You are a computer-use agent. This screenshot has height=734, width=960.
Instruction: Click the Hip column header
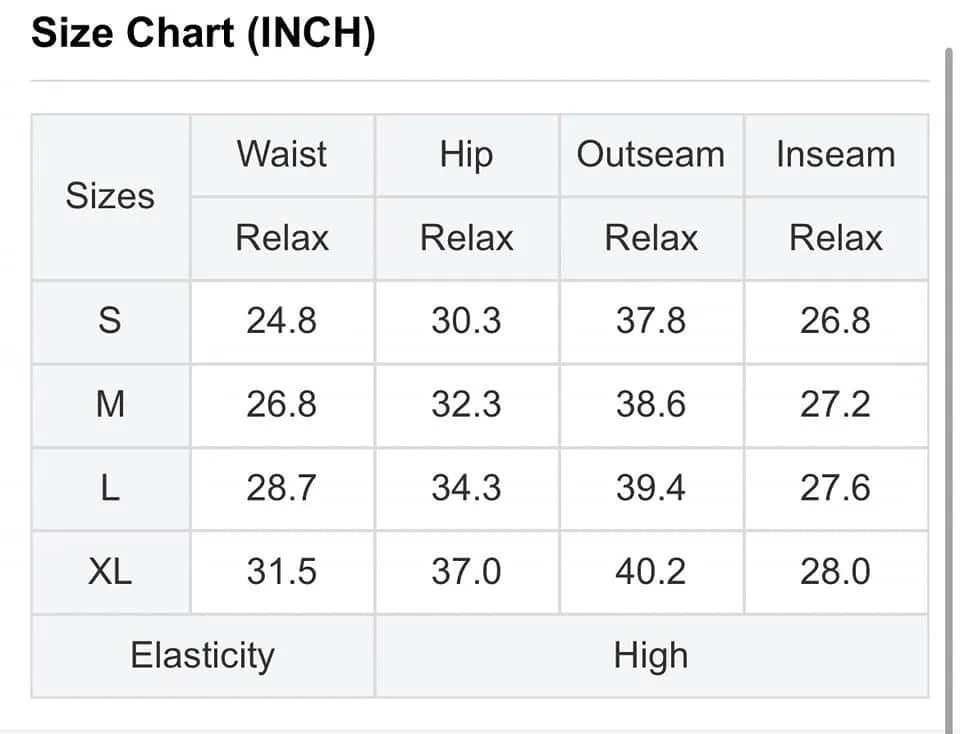pyautogui.click(x=467, y=154)
